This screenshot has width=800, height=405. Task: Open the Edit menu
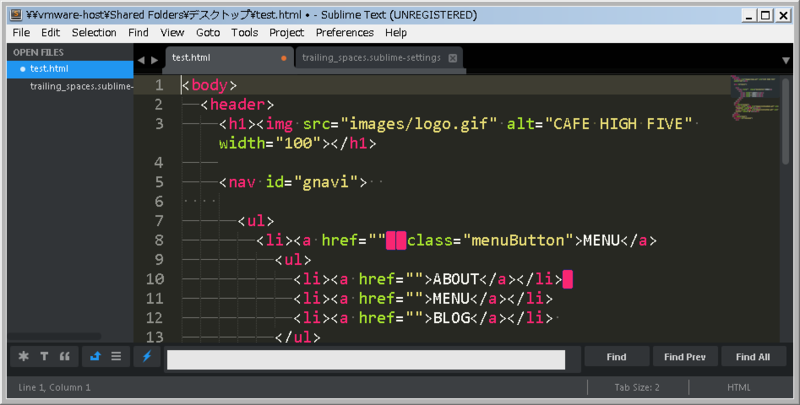click(51, 33)
